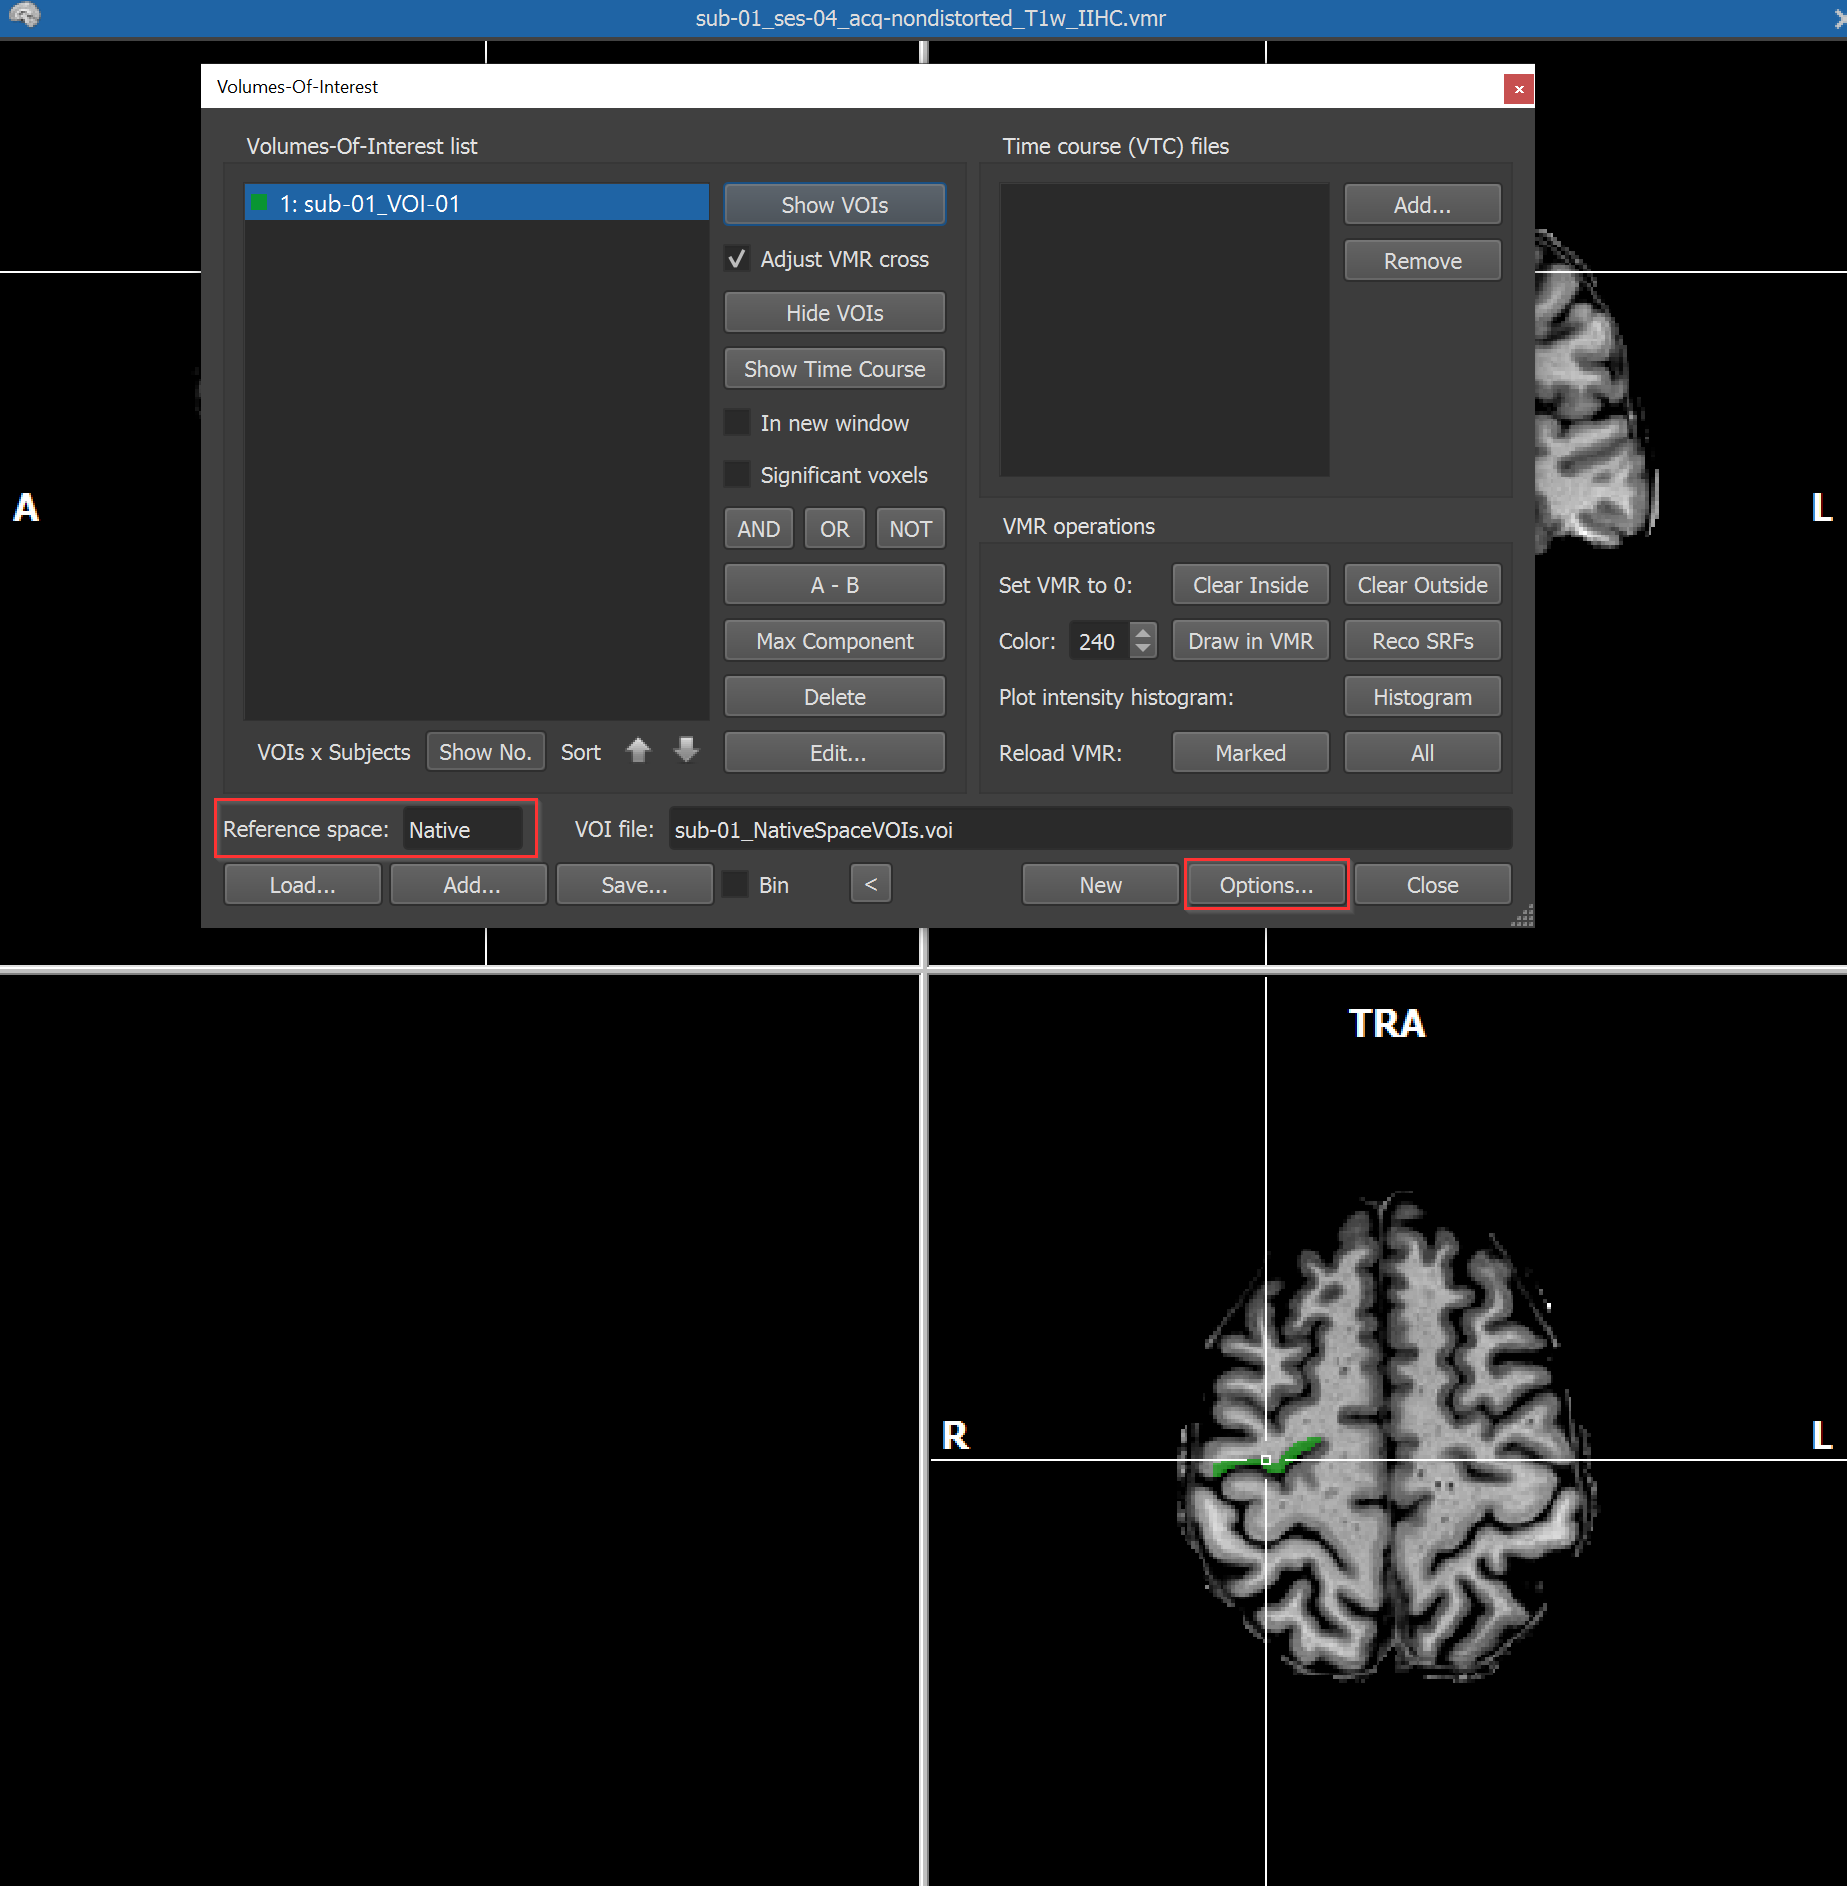
Task: Click the green color square of sub-01_VOI-01
Action: coord(260,203)
